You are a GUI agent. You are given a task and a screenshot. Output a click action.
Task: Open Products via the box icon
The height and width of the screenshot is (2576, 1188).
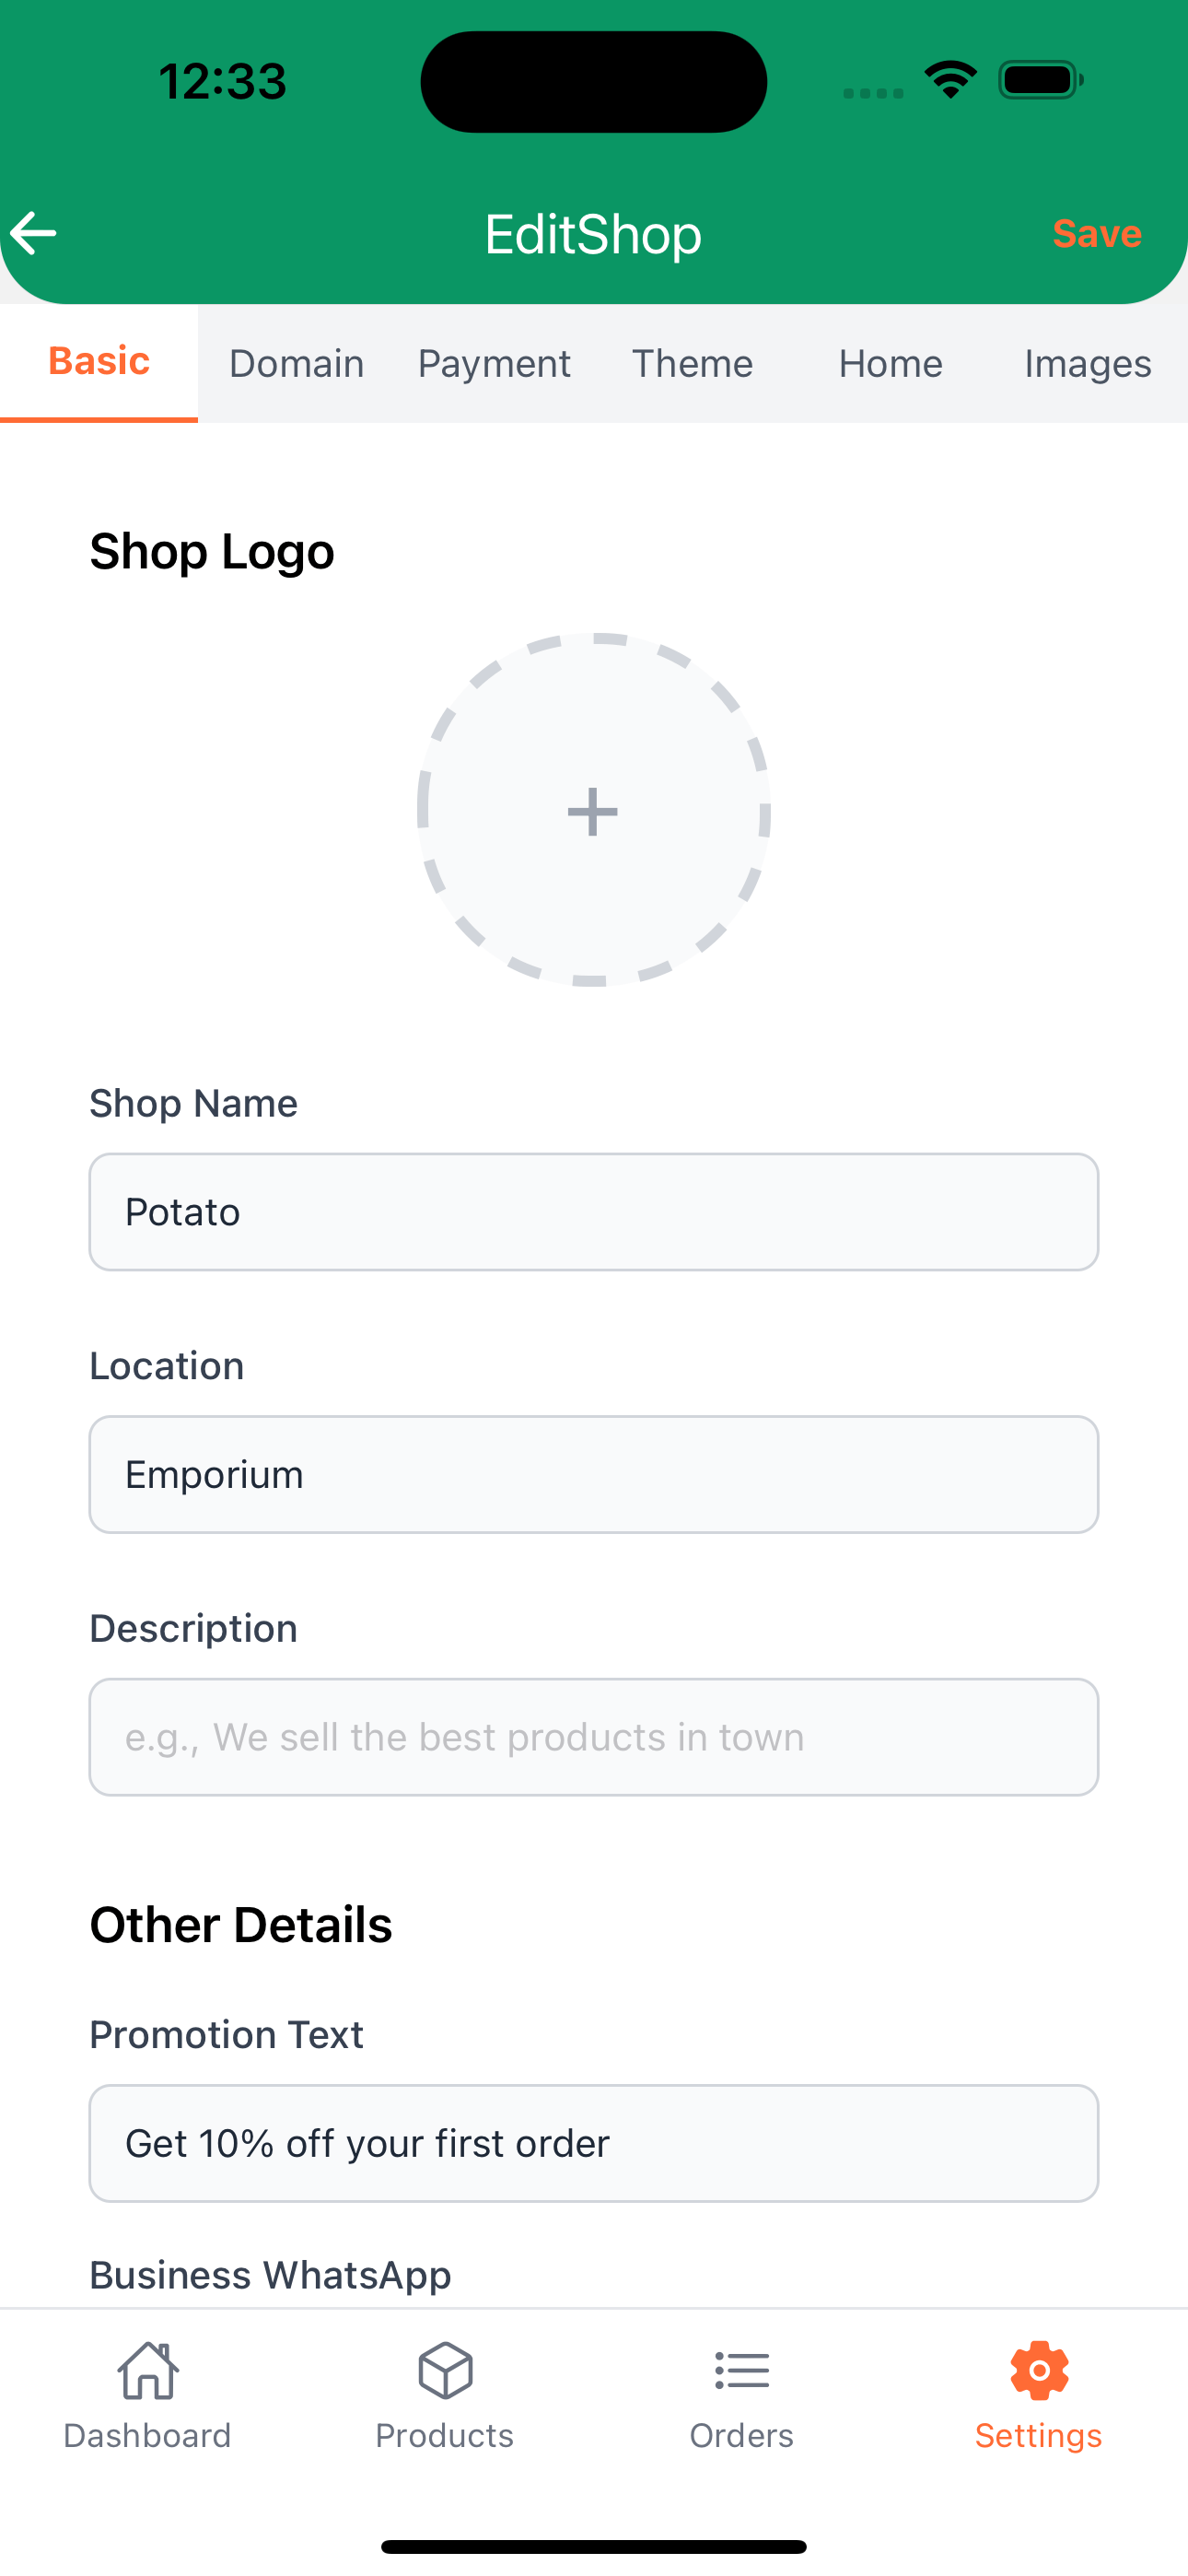tap(445, 2371)
